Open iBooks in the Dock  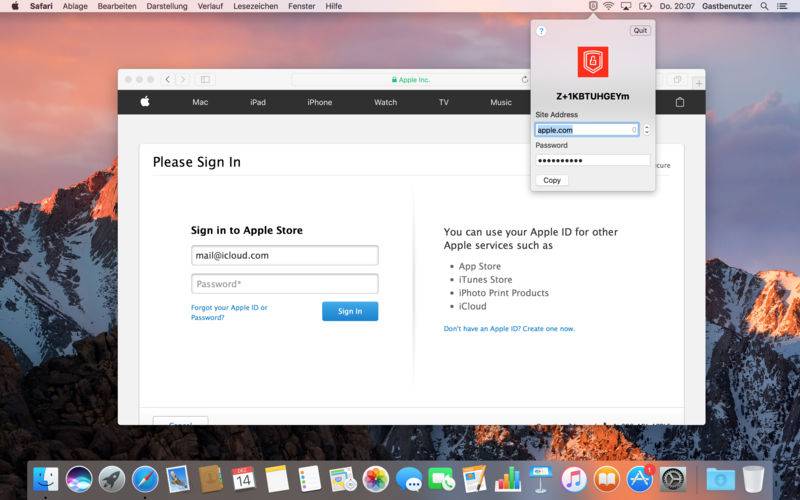(607, 479)
